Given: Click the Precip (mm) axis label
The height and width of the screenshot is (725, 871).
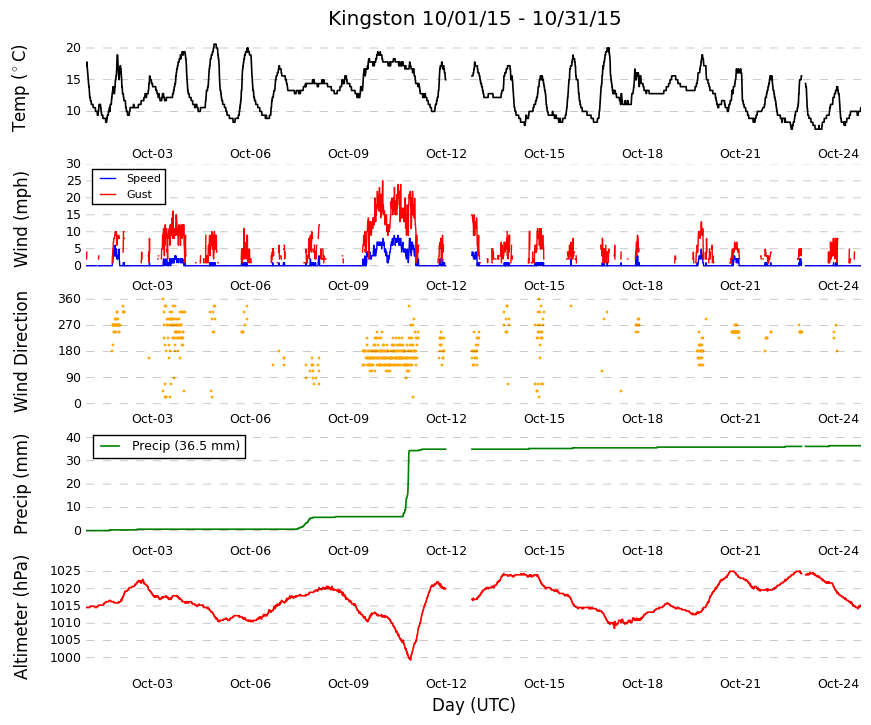Looking at the screenshot, I should coord(20,484).
